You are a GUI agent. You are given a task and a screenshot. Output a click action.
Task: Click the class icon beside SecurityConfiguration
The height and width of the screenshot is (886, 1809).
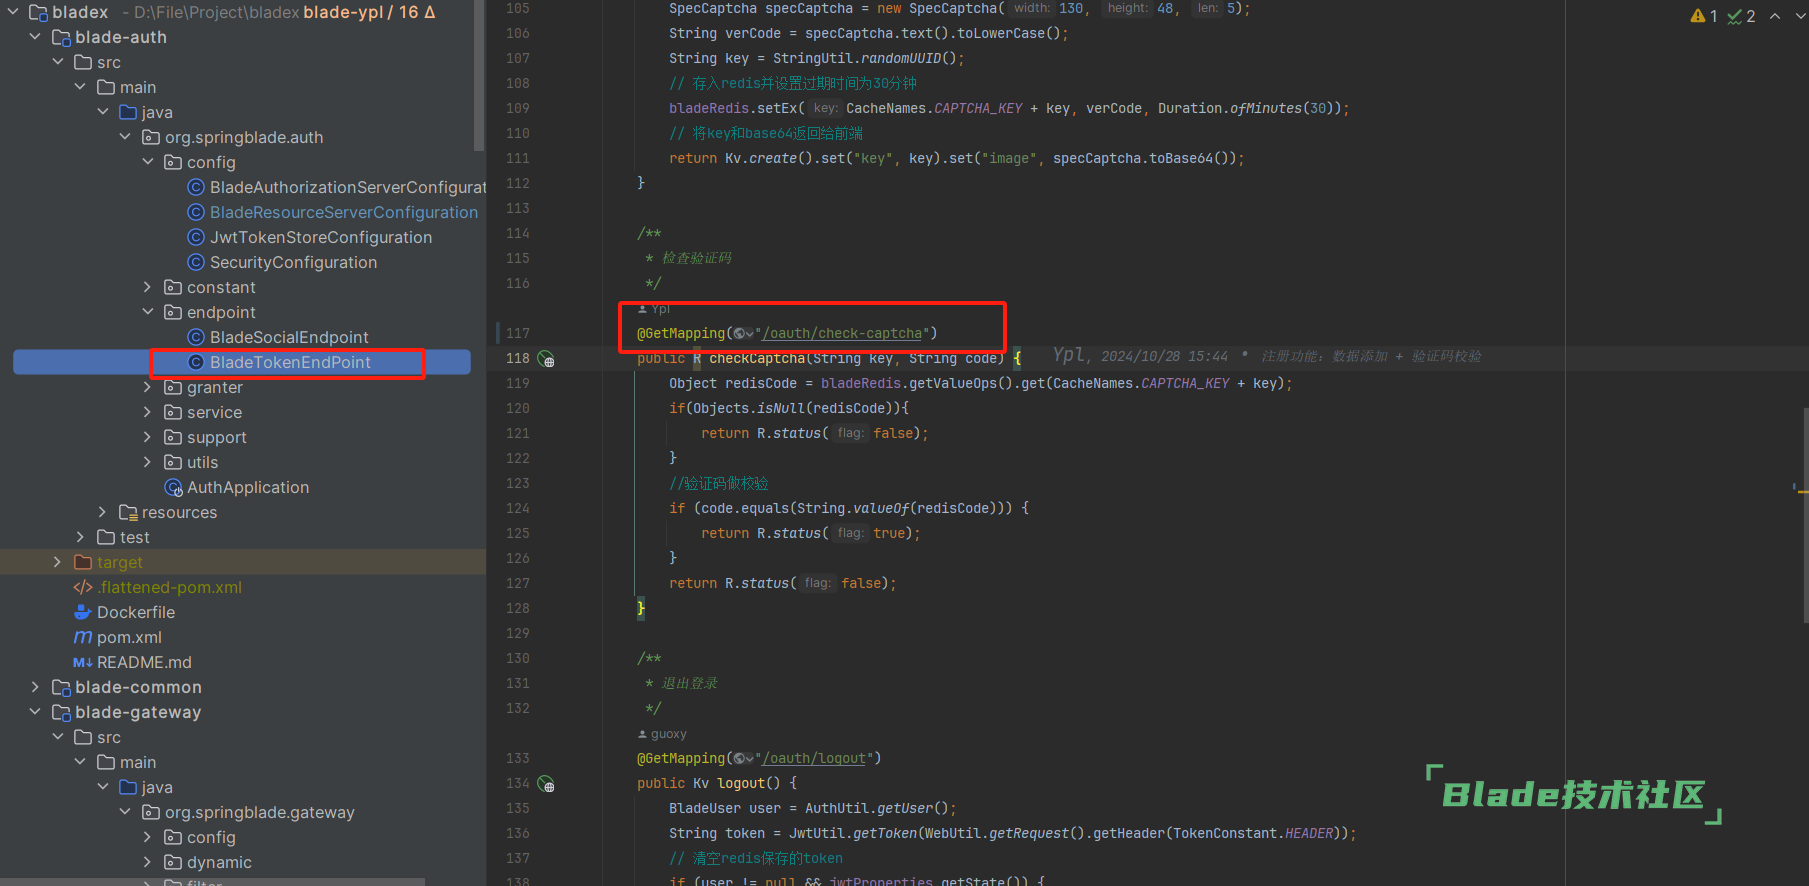point(196,262)
